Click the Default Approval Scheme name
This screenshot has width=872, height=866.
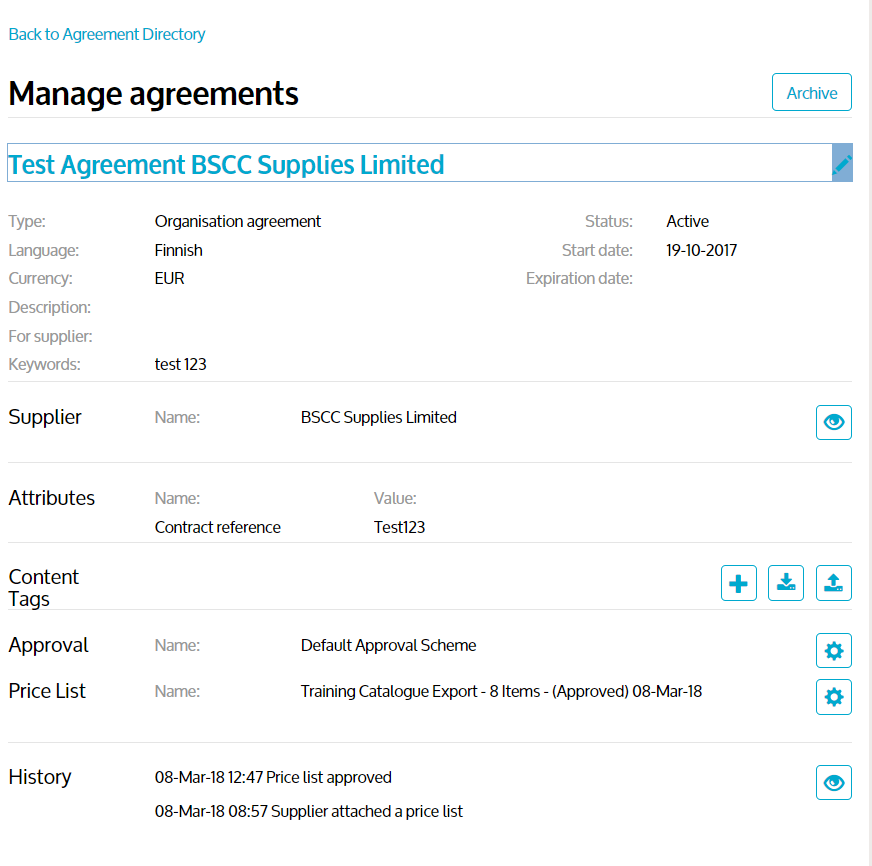388,646
